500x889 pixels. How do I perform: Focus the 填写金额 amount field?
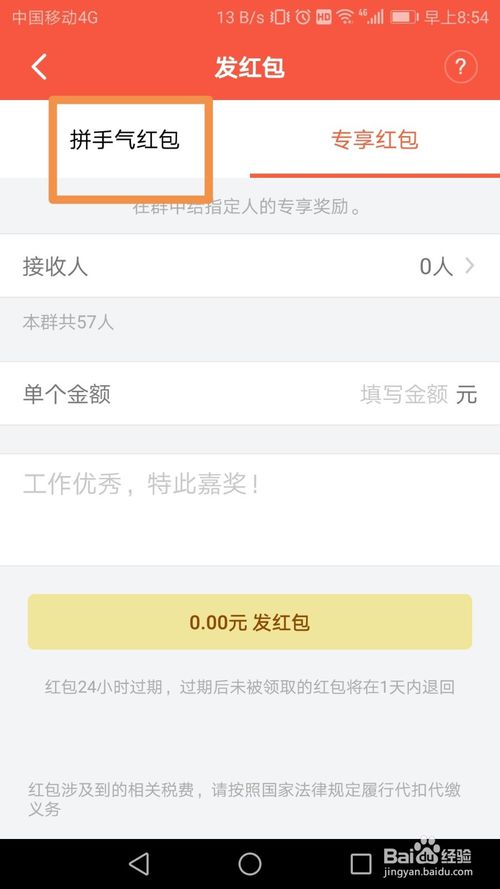point(404,394)
